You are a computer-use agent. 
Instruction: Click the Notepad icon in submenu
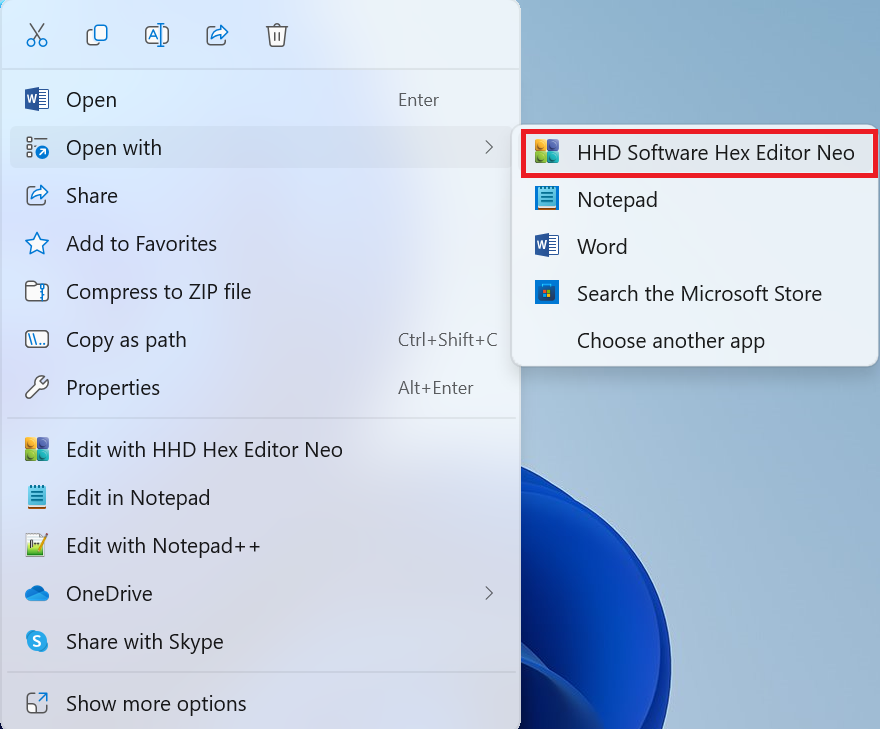tap(547, 199)
